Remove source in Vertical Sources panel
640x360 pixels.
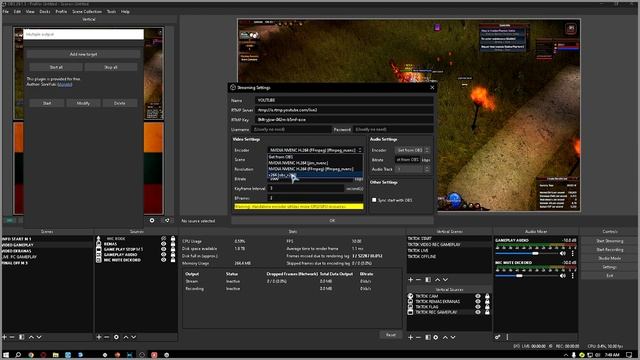(x=418, y=338)
